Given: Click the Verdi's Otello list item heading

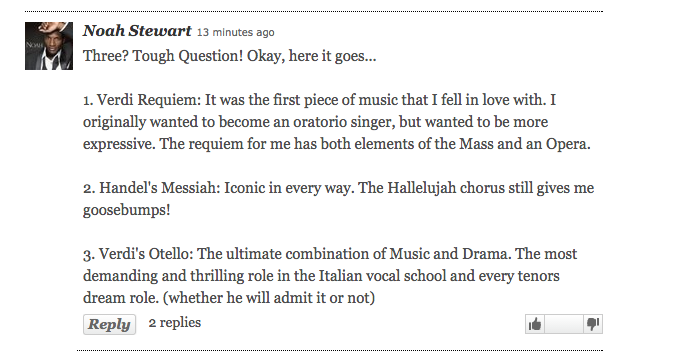Looking at the screenshot, I should pos(138,254).
